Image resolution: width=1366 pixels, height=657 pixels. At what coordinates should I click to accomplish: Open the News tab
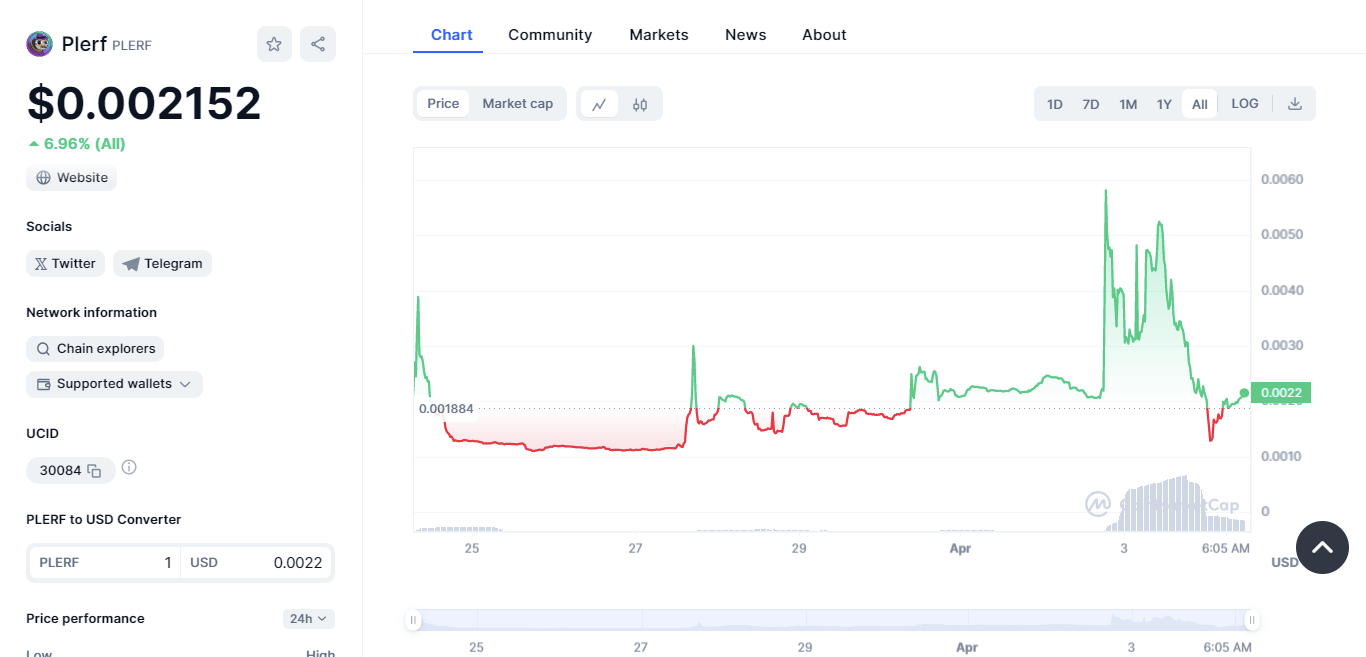coord(746,35)
